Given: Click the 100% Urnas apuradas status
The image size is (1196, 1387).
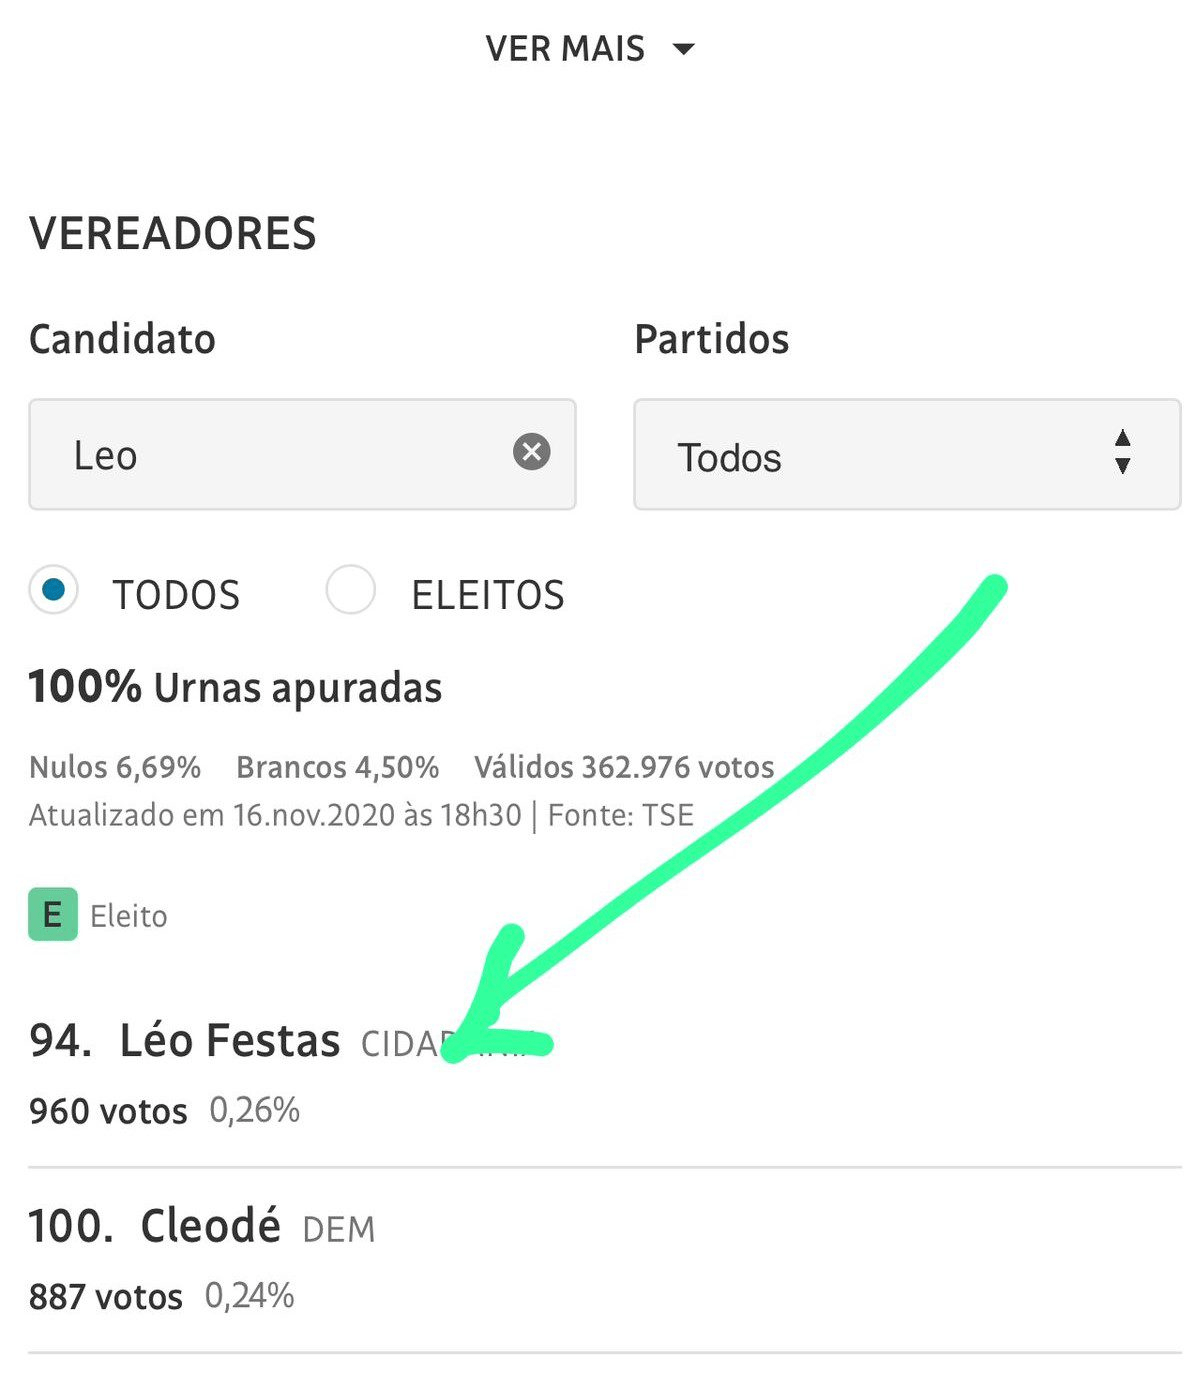Looking at the screenshot, I should coord(235,688).
